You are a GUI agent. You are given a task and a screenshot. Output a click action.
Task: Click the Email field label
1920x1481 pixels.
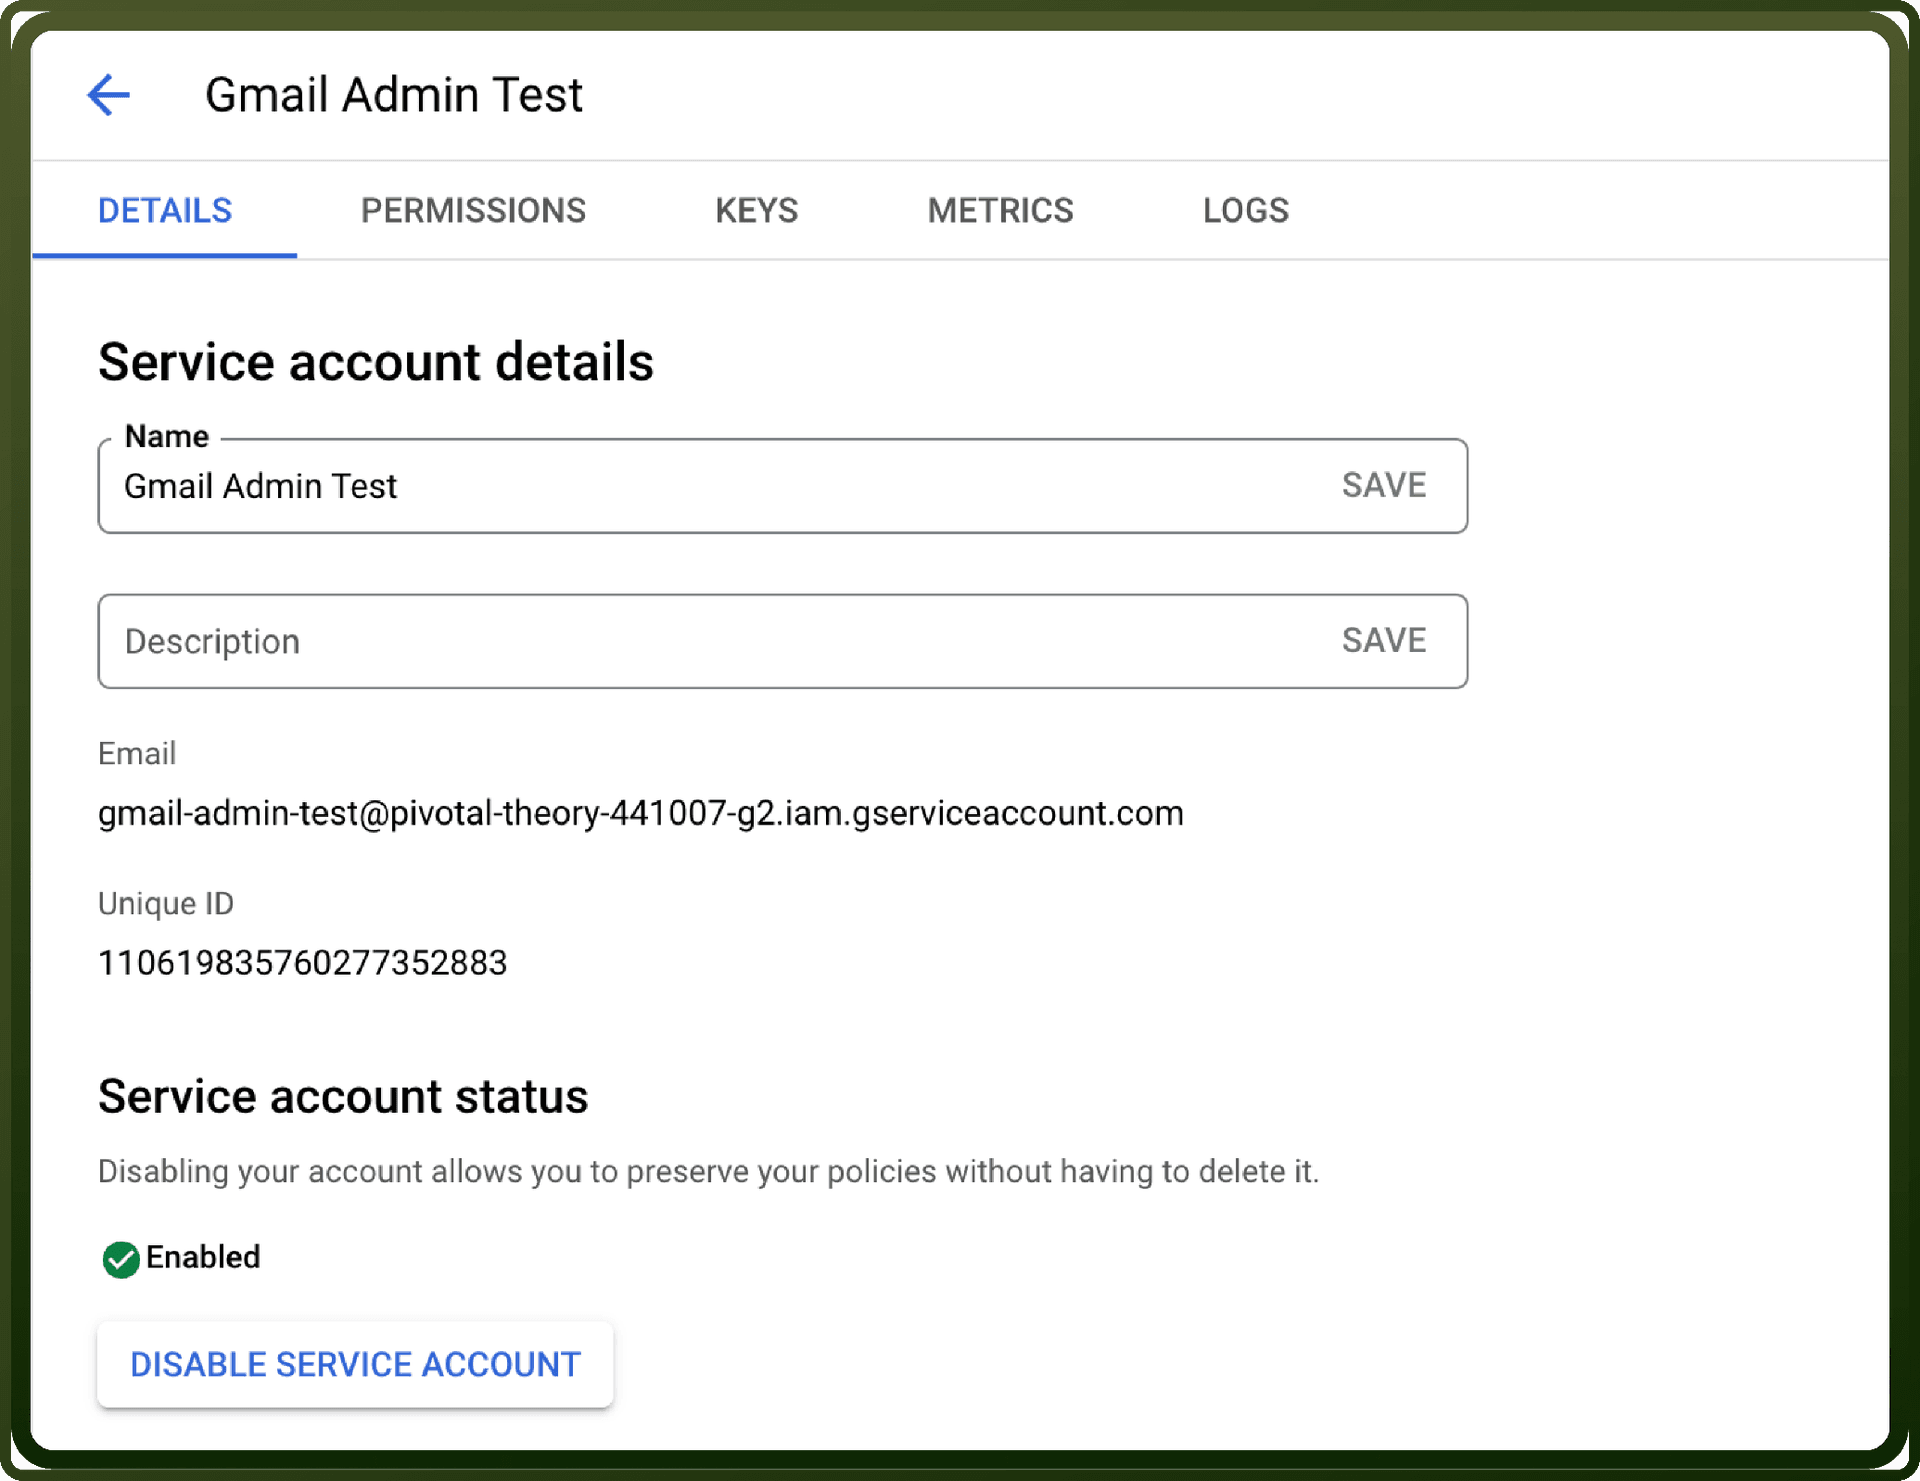tap(137, 753)
